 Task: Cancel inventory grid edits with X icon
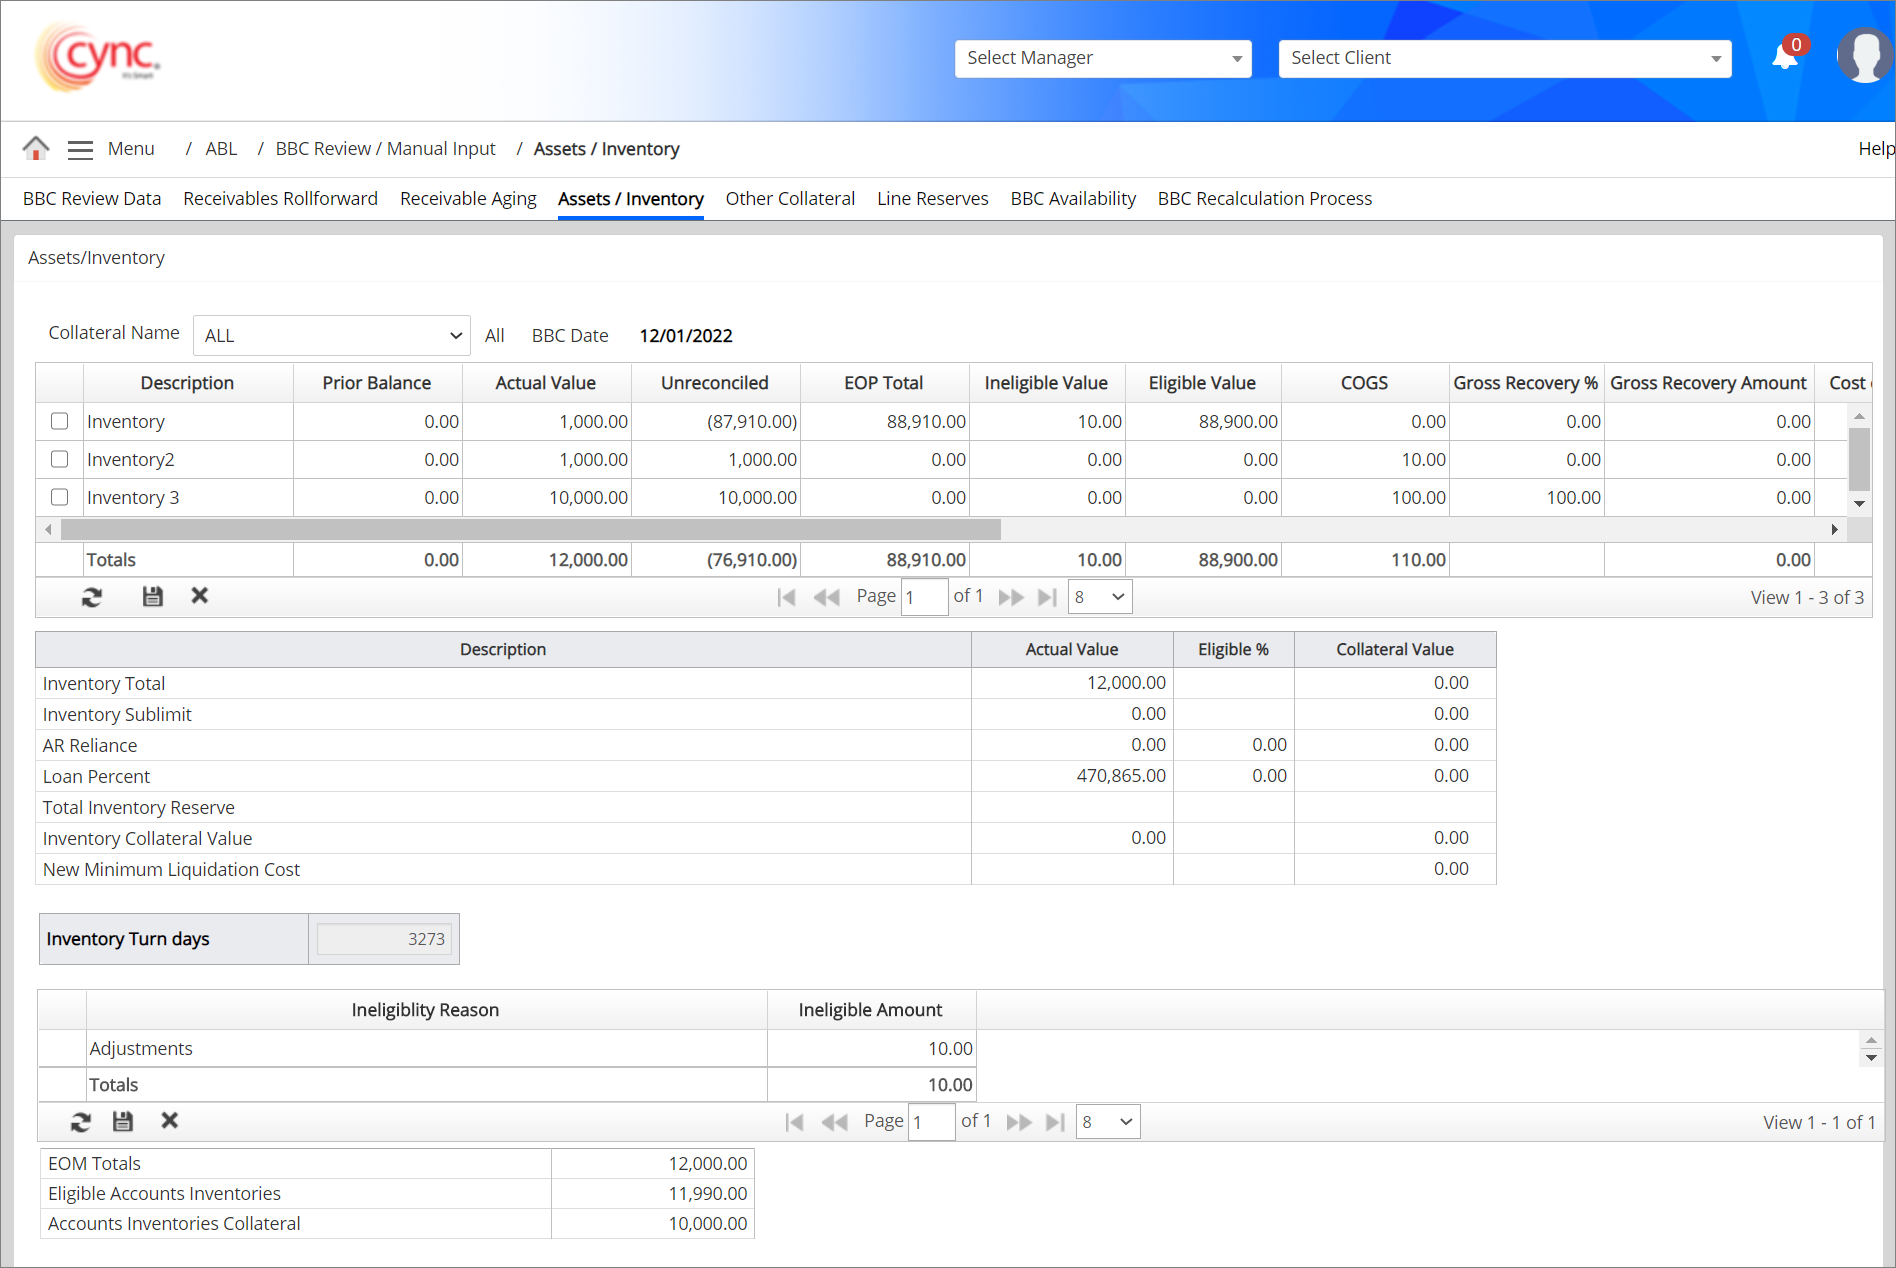200,596
